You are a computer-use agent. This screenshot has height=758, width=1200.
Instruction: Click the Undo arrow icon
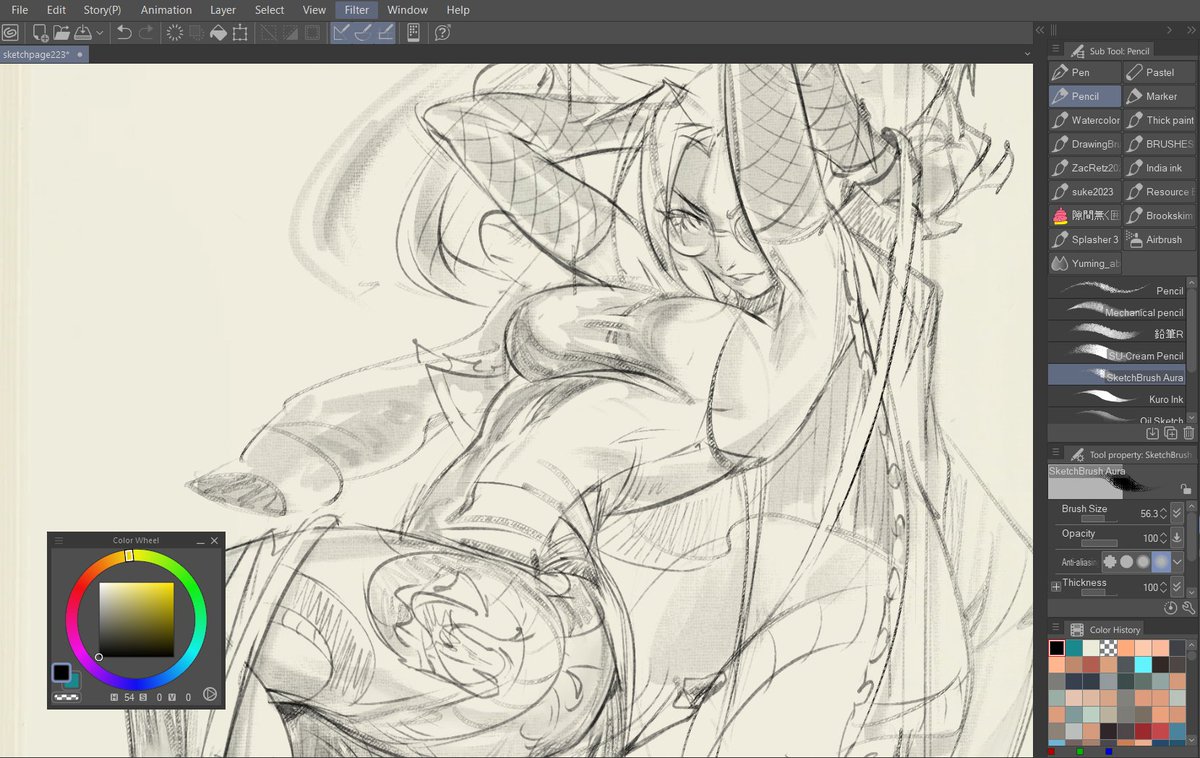click(x=124, y=33)
